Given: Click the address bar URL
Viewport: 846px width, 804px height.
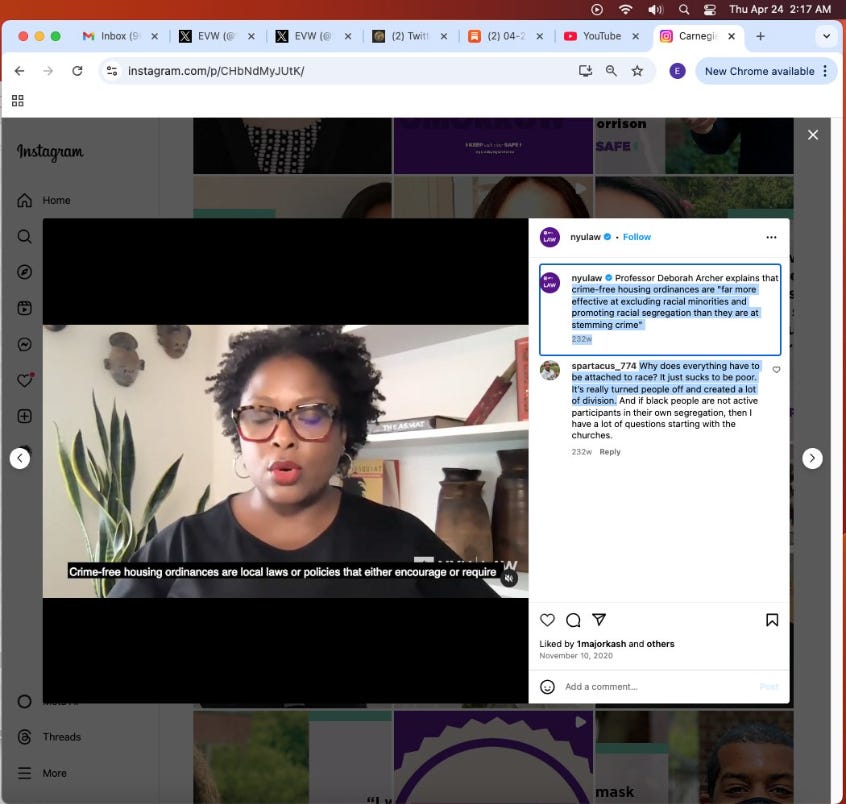Looking at the screenshot, I should pyautogui.click(x=216, y=71).
